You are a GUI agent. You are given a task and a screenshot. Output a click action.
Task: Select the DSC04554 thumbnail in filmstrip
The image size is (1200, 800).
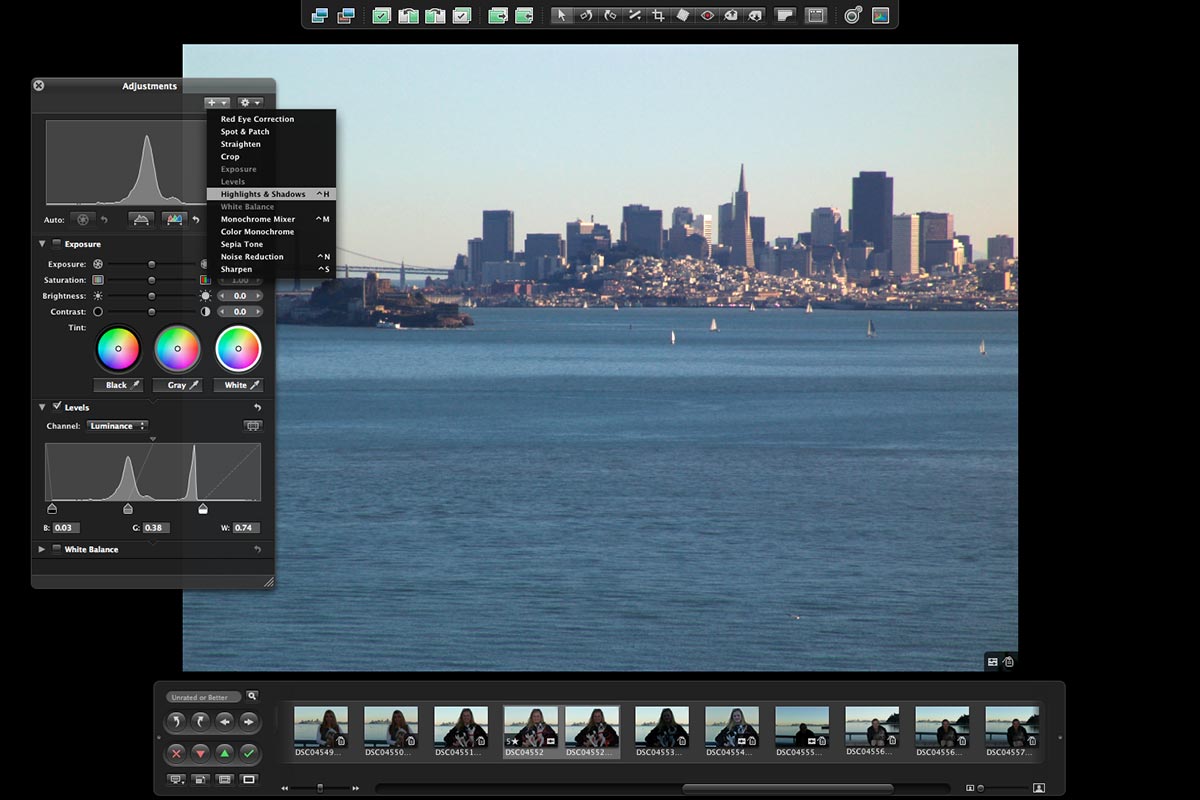point(731,727)
